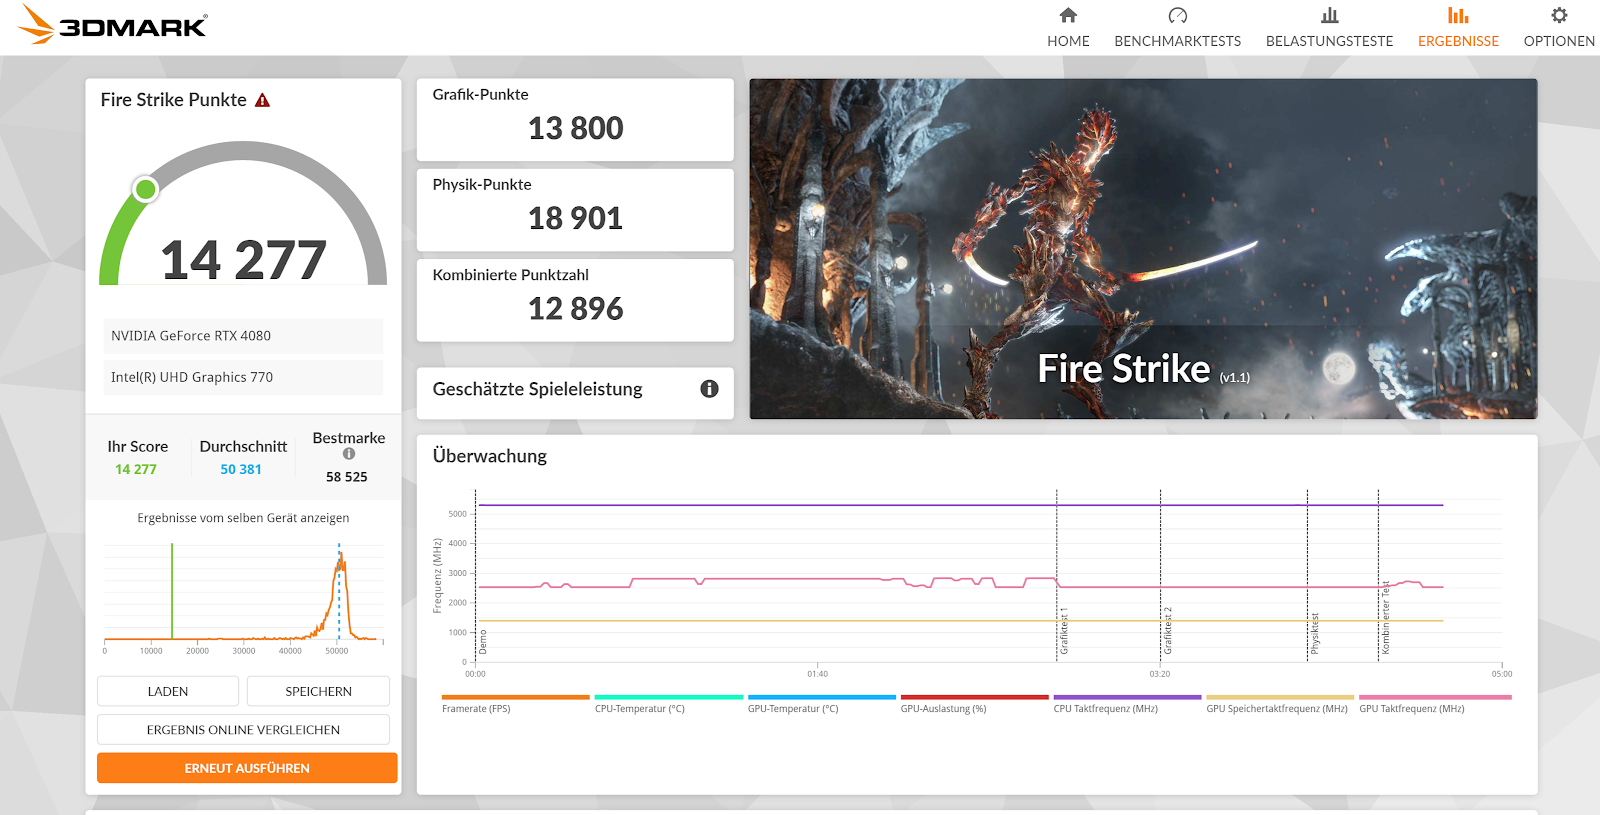Click info icon under Bestmarke
Viewport: 1600px width, 815px height.
(349, 454)
